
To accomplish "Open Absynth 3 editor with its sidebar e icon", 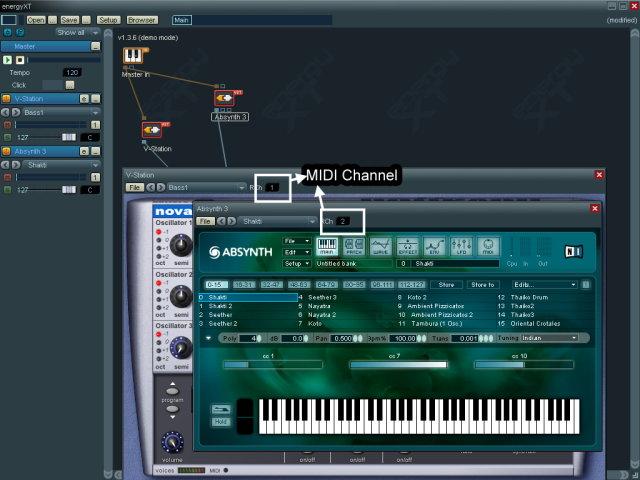I will click(x=84, y=151).
